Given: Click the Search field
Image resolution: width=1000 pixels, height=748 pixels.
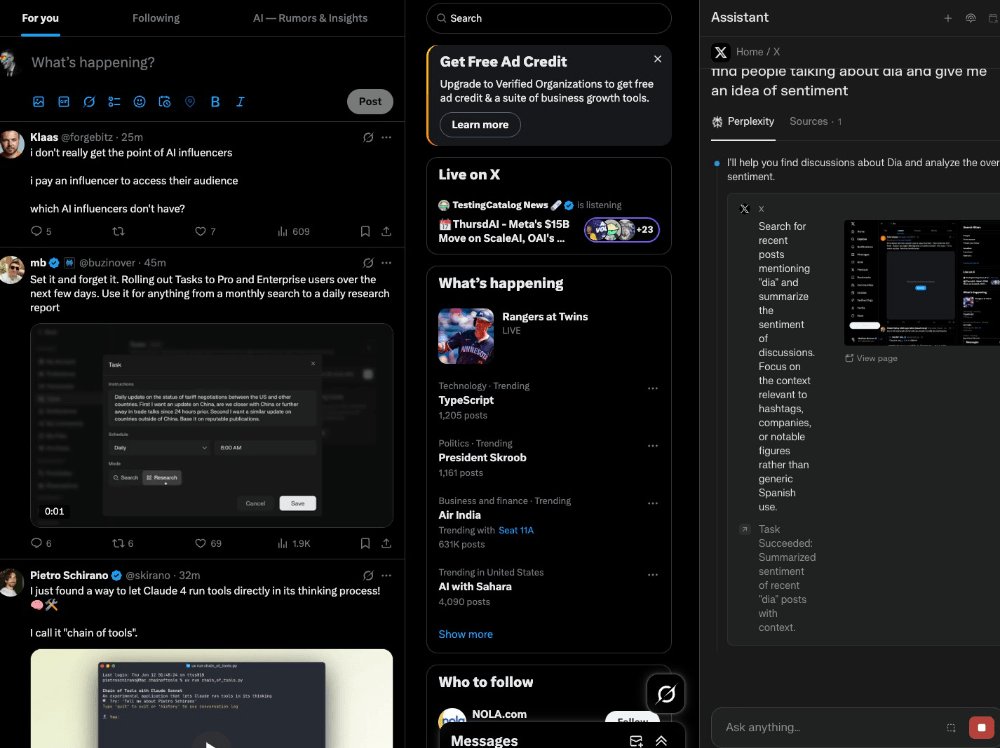Looking at the screenshot, I should pyautogui.click(x=548, y=18).
